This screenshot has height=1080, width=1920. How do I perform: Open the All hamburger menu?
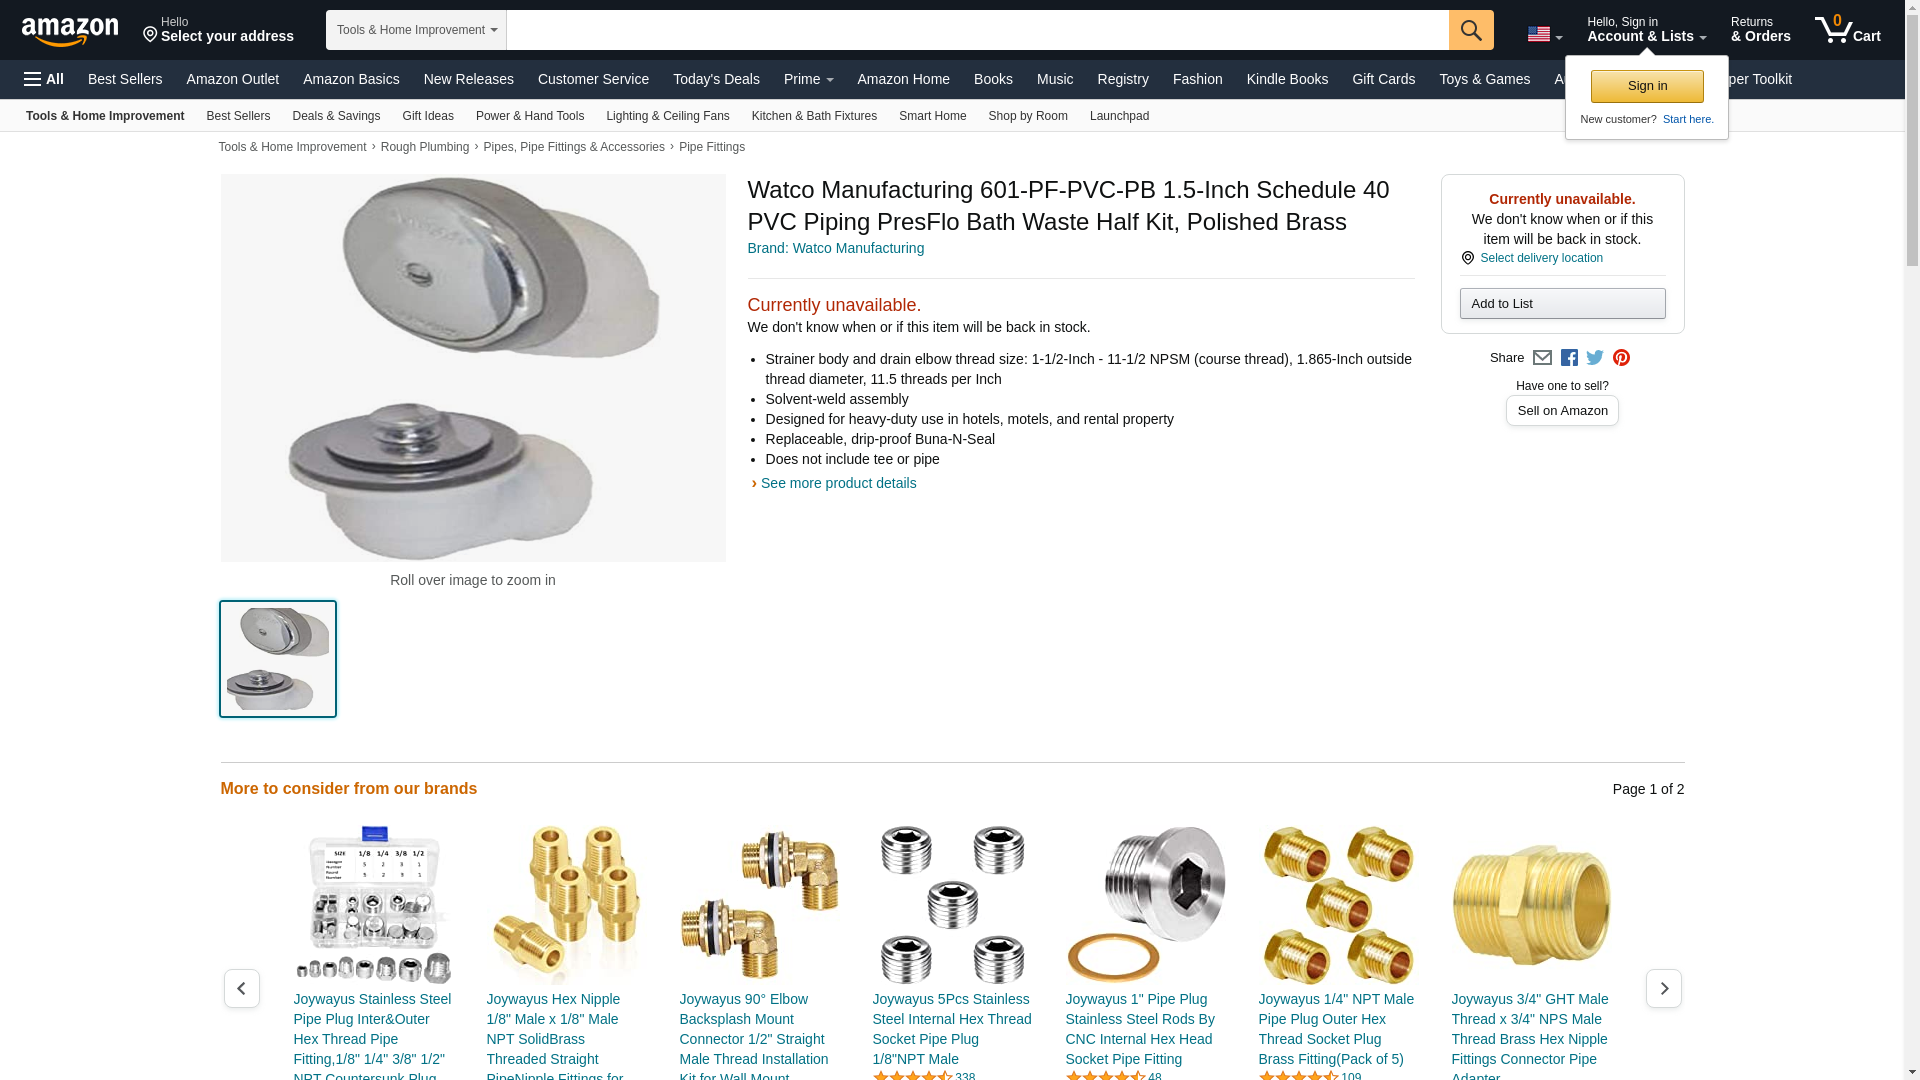44,79
